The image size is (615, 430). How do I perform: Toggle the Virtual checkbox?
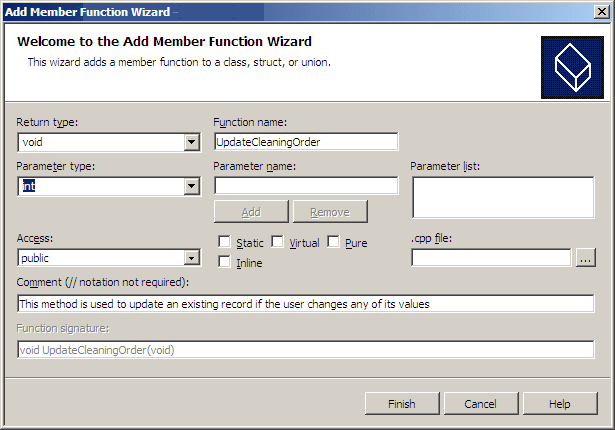click(277, 242)
